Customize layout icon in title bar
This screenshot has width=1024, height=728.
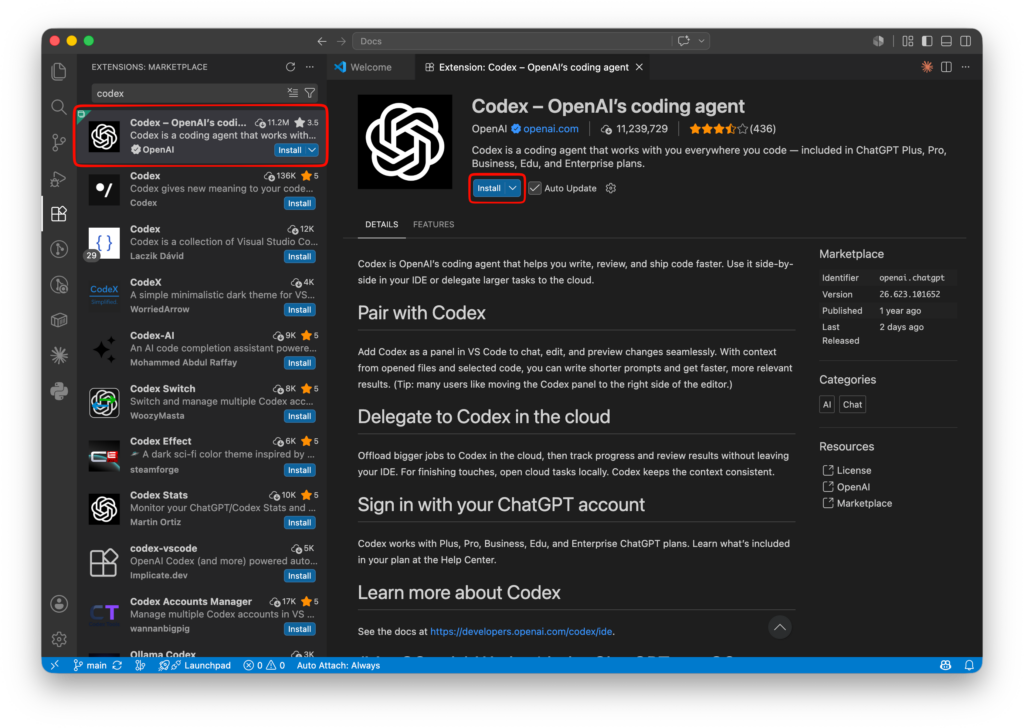[x=908, y=41]
